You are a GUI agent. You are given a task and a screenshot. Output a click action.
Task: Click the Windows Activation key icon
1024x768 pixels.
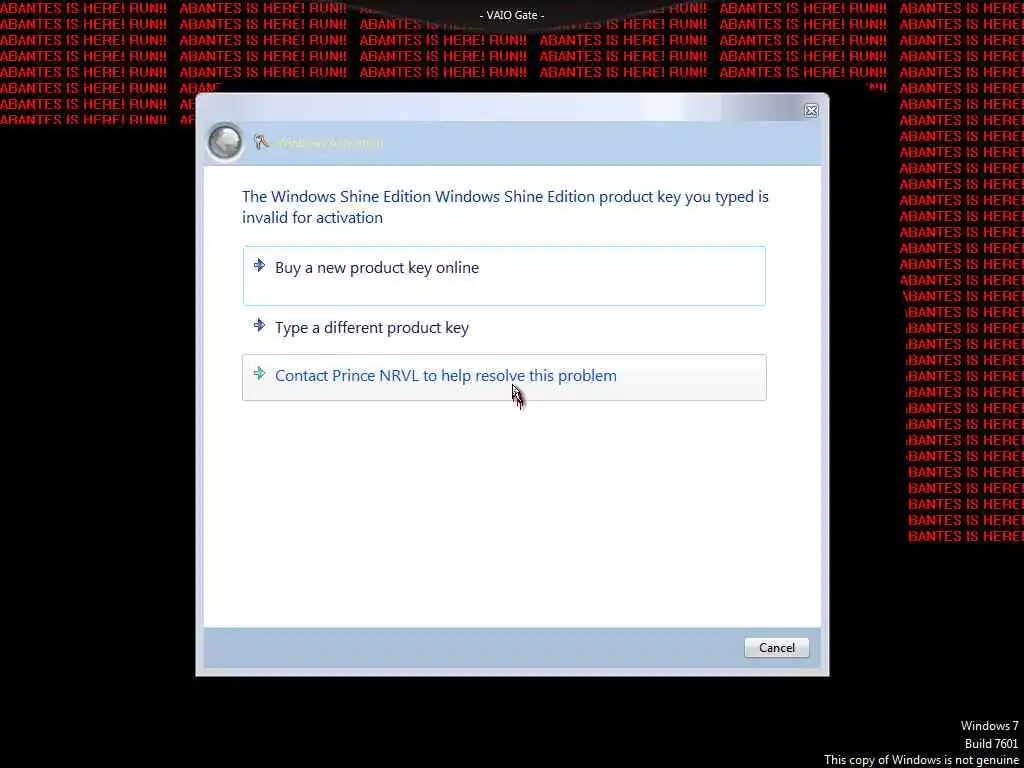(261, 142)
